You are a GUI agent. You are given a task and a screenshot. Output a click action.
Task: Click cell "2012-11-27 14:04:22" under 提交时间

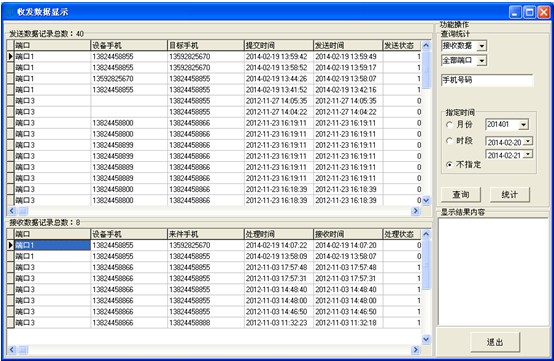point(279,112)
